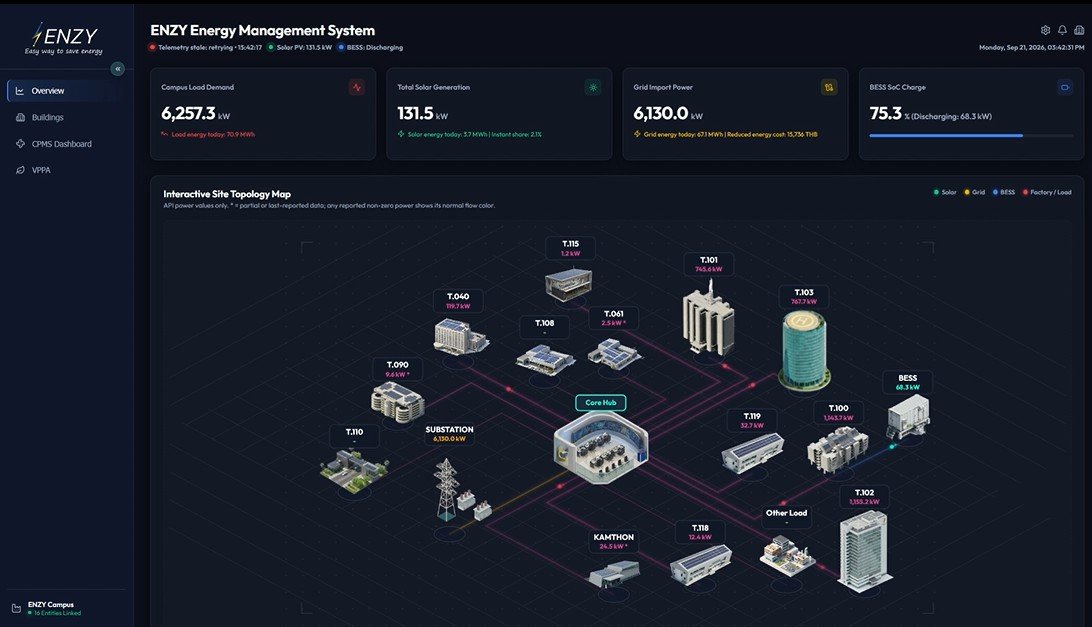Viewport: 1092px width, 627px height.
Task: Click the BESS SoC charge progress bar
Action: click(x=972, y=136)
